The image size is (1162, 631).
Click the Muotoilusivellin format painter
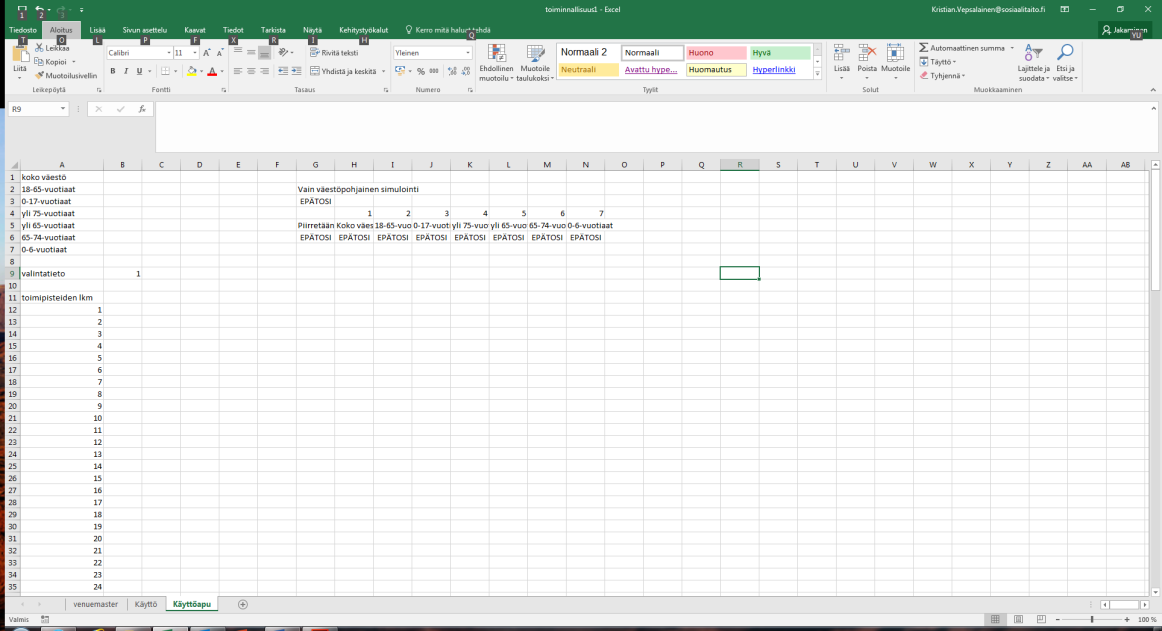(x=65, y=76)
